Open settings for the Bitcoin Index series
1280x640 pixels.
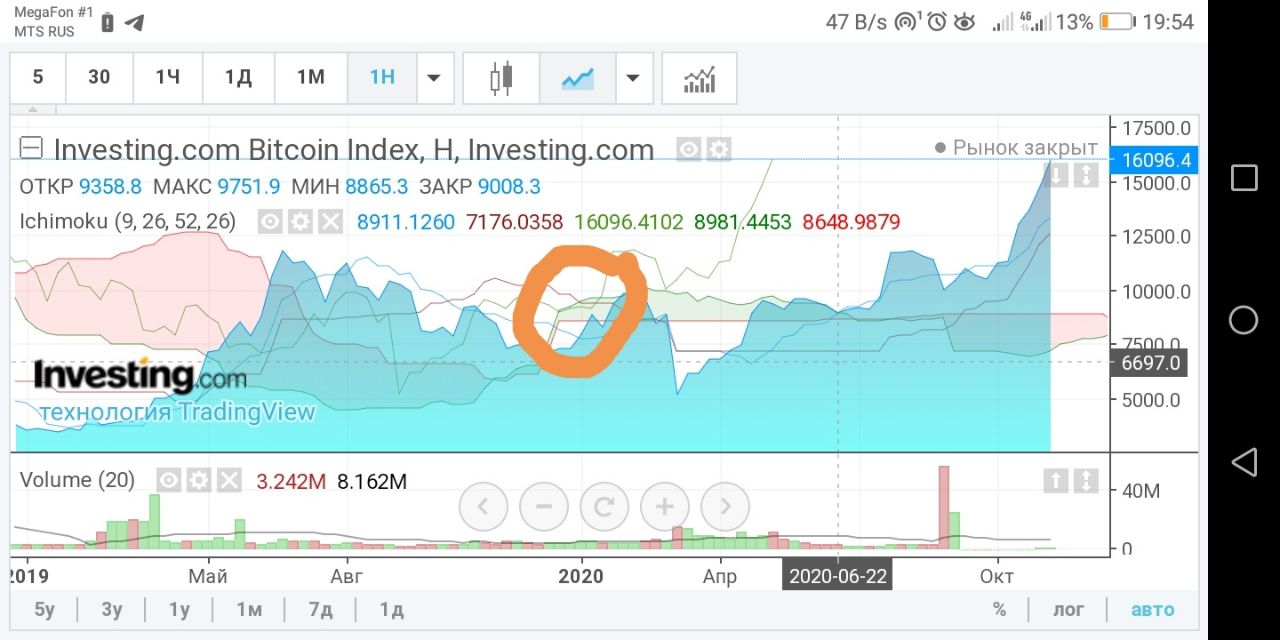[x=718, y=150]
